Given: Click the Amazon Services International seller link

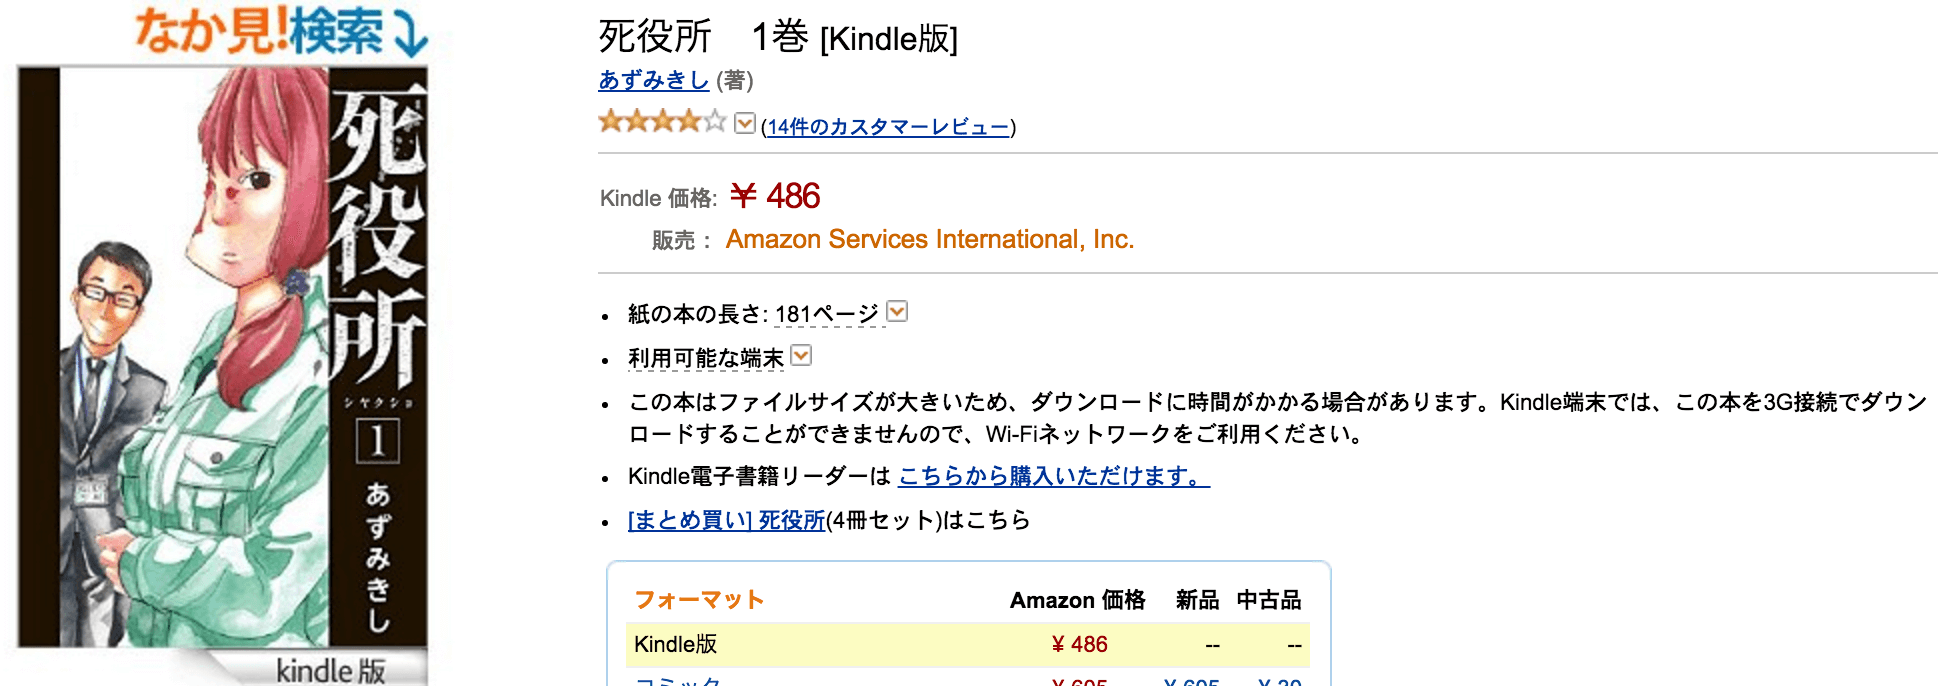Looking at the screenshot, I should (932, 239).
